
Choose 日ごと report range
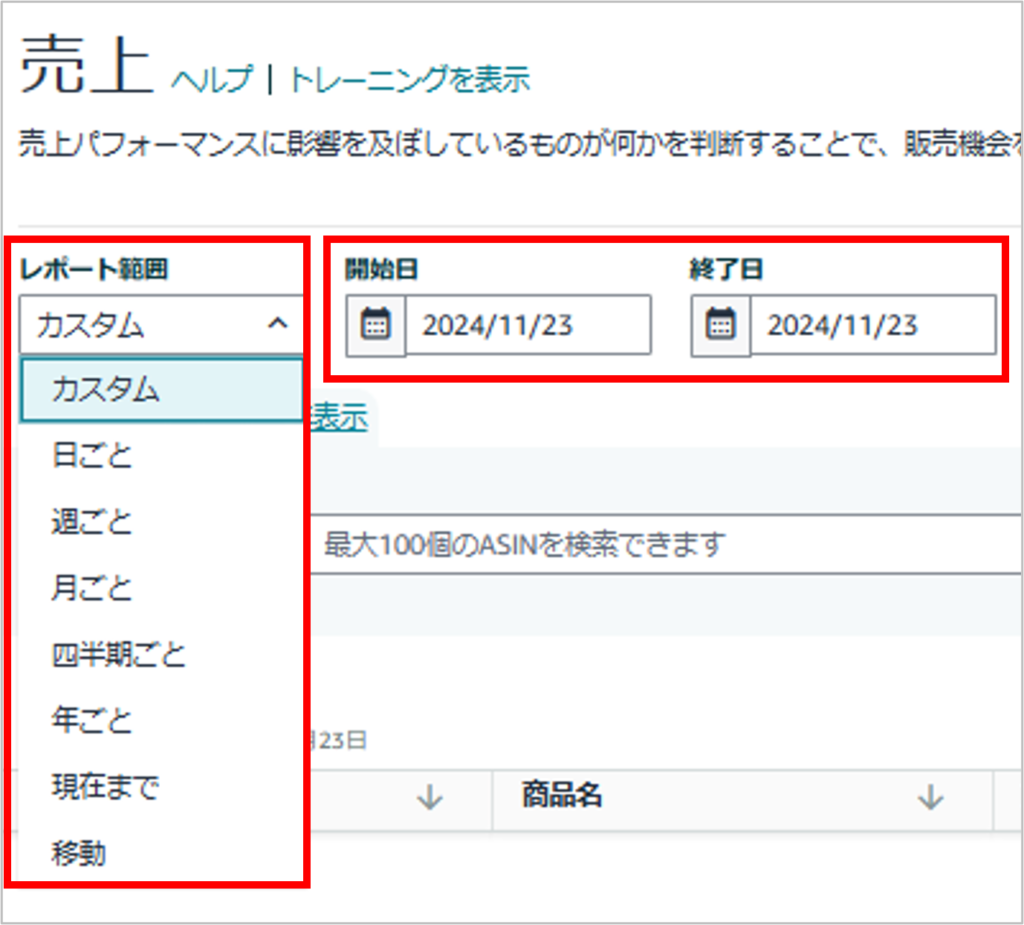pos(161,455)
